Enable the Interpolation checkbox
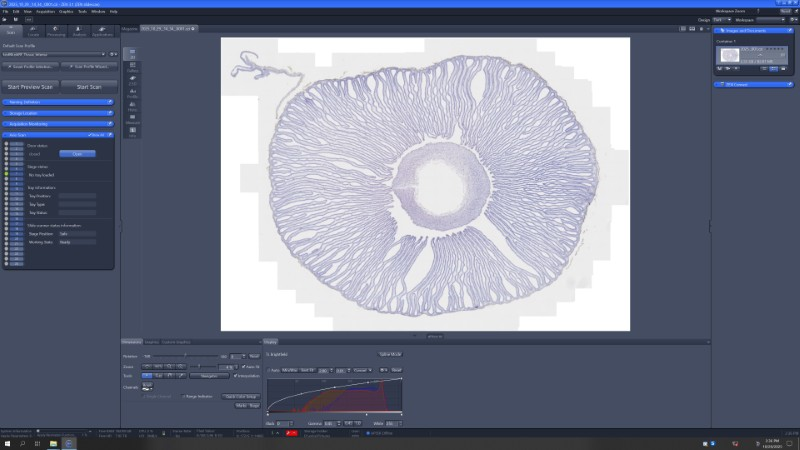 pyautogui.click(x=235, y=376)
